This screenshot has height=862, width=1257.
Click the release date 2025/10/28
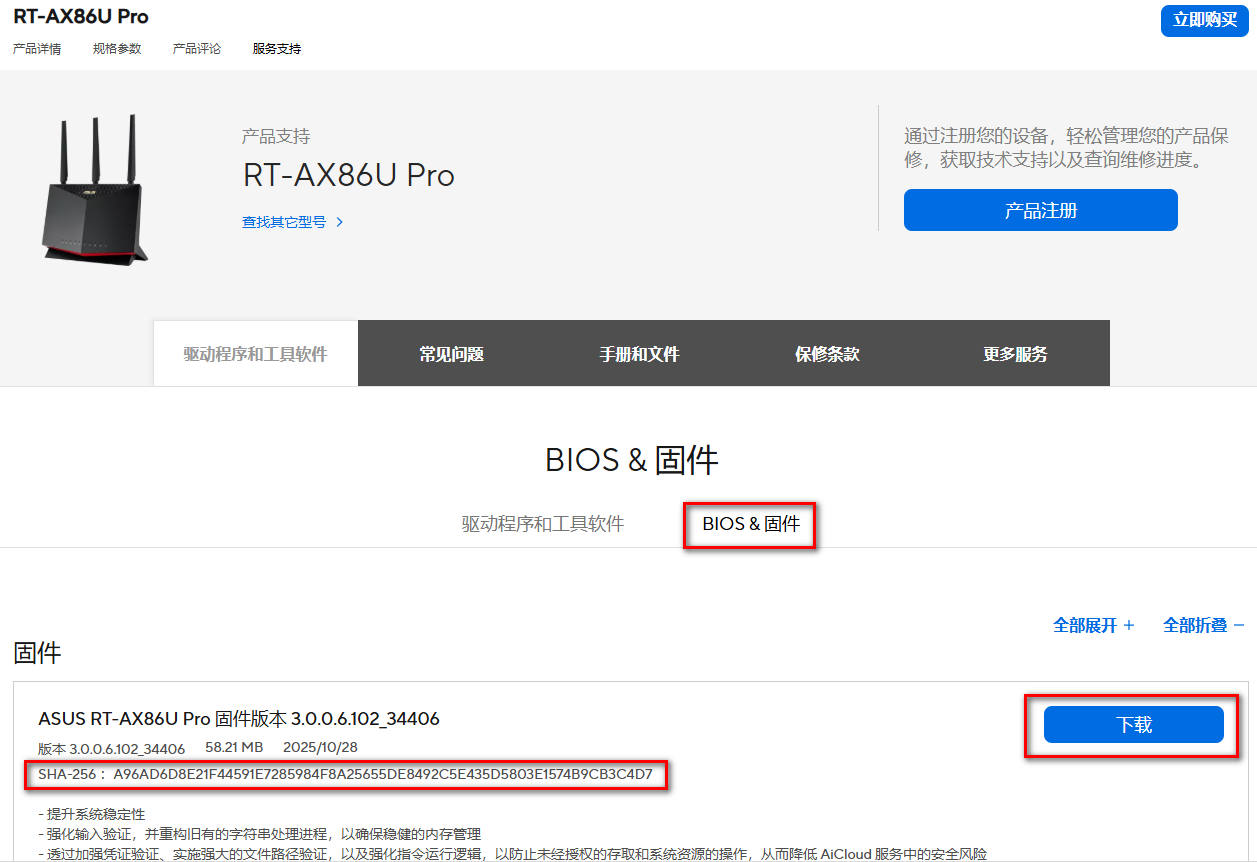320,748
